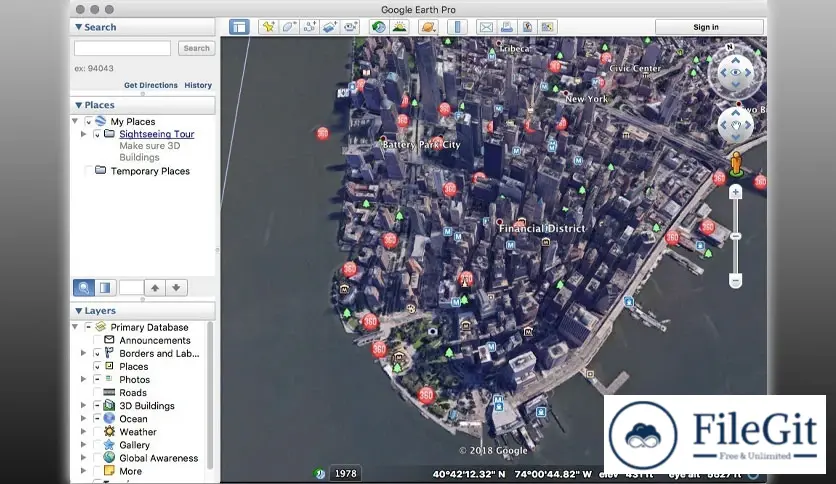The height and width of the screenshot is (484, 836).
Task: Toggle the sidebar visibility toolbar button
Action: tap(239, 27)
